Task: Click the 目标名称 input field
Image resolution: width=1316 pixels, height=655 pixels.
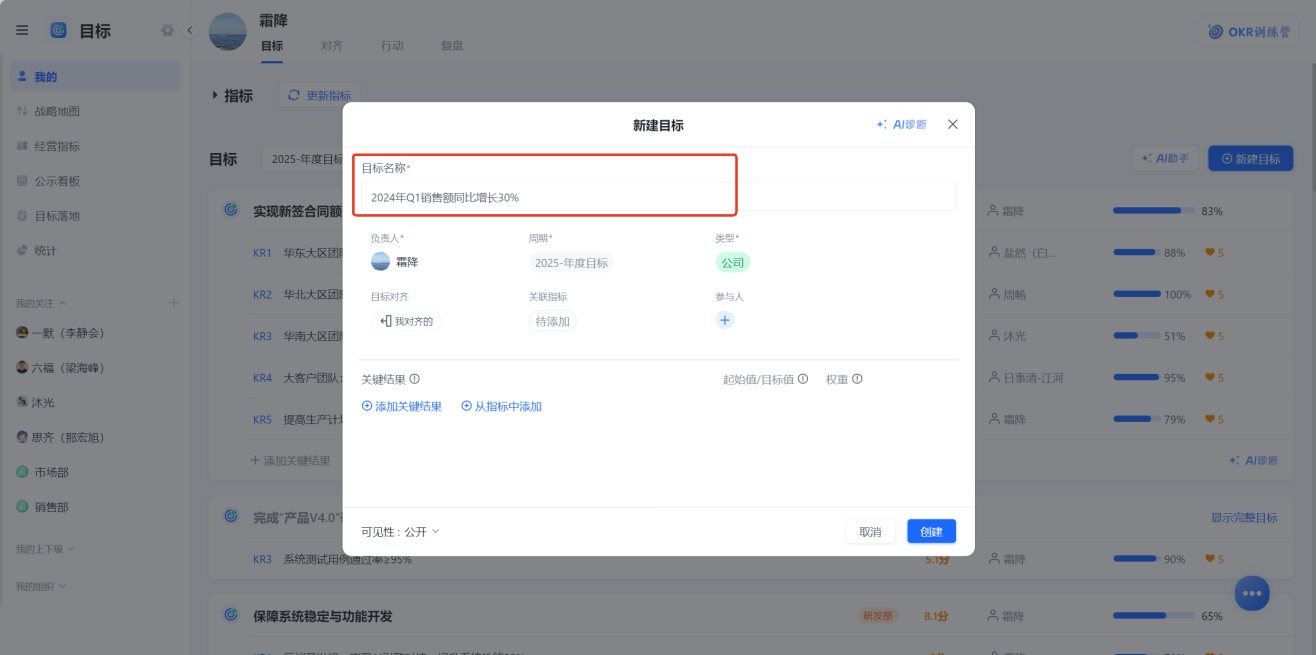Action: pos(658,197)
